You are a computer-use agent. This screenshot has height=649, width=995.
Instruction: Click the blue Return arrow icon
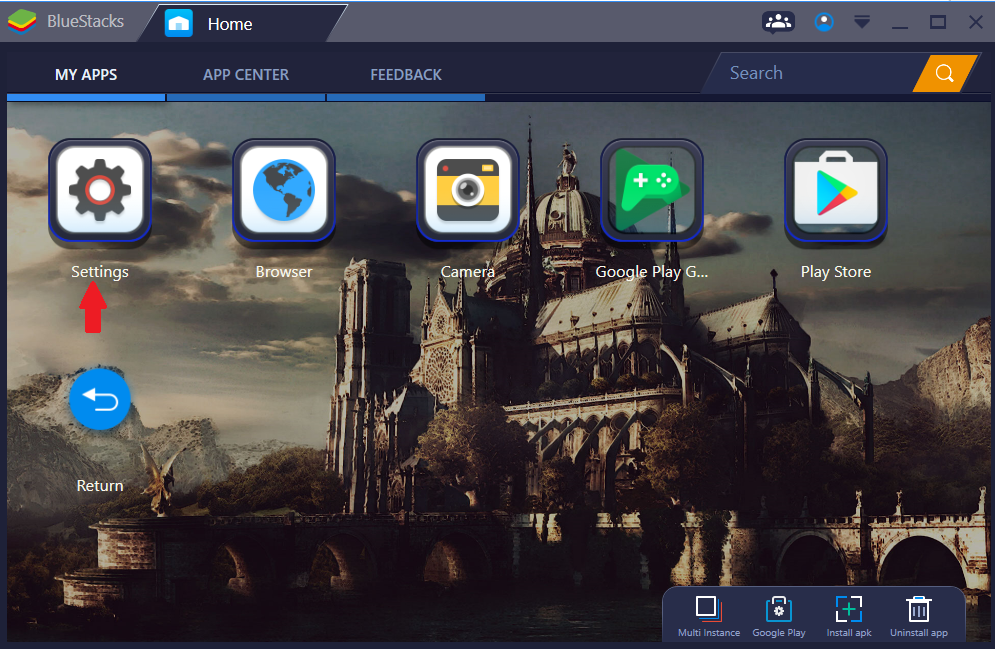(x=100, y=399)
